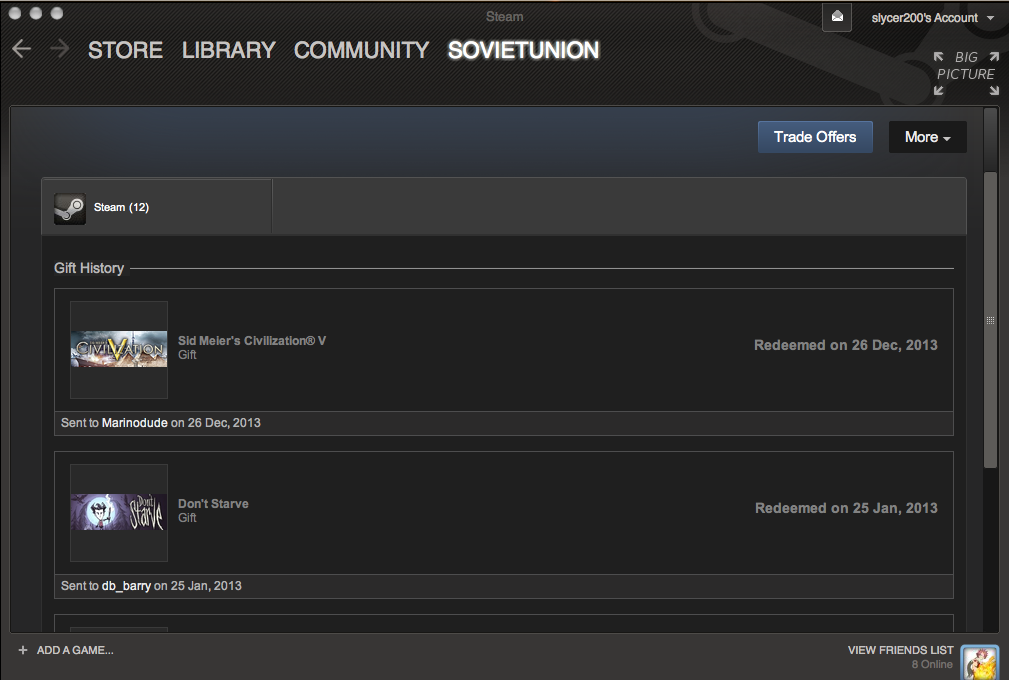Select the Steam (12) inventory tab
The width and height of the screenshot is (1009, 680).
157,207
